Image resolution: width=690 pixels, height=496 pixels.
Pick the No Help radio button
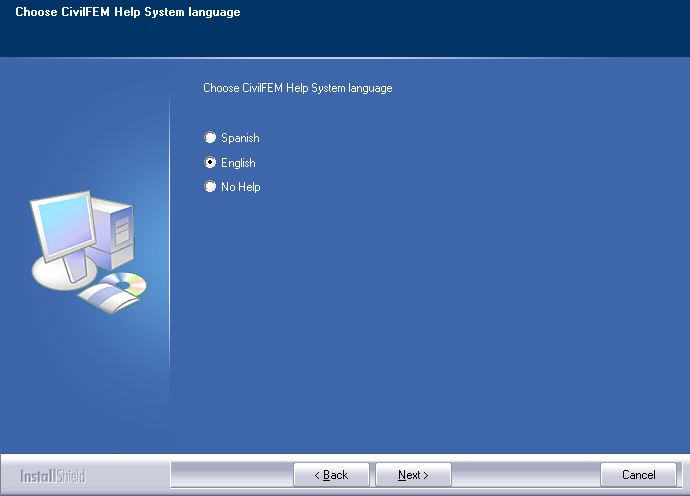(210, 186)
